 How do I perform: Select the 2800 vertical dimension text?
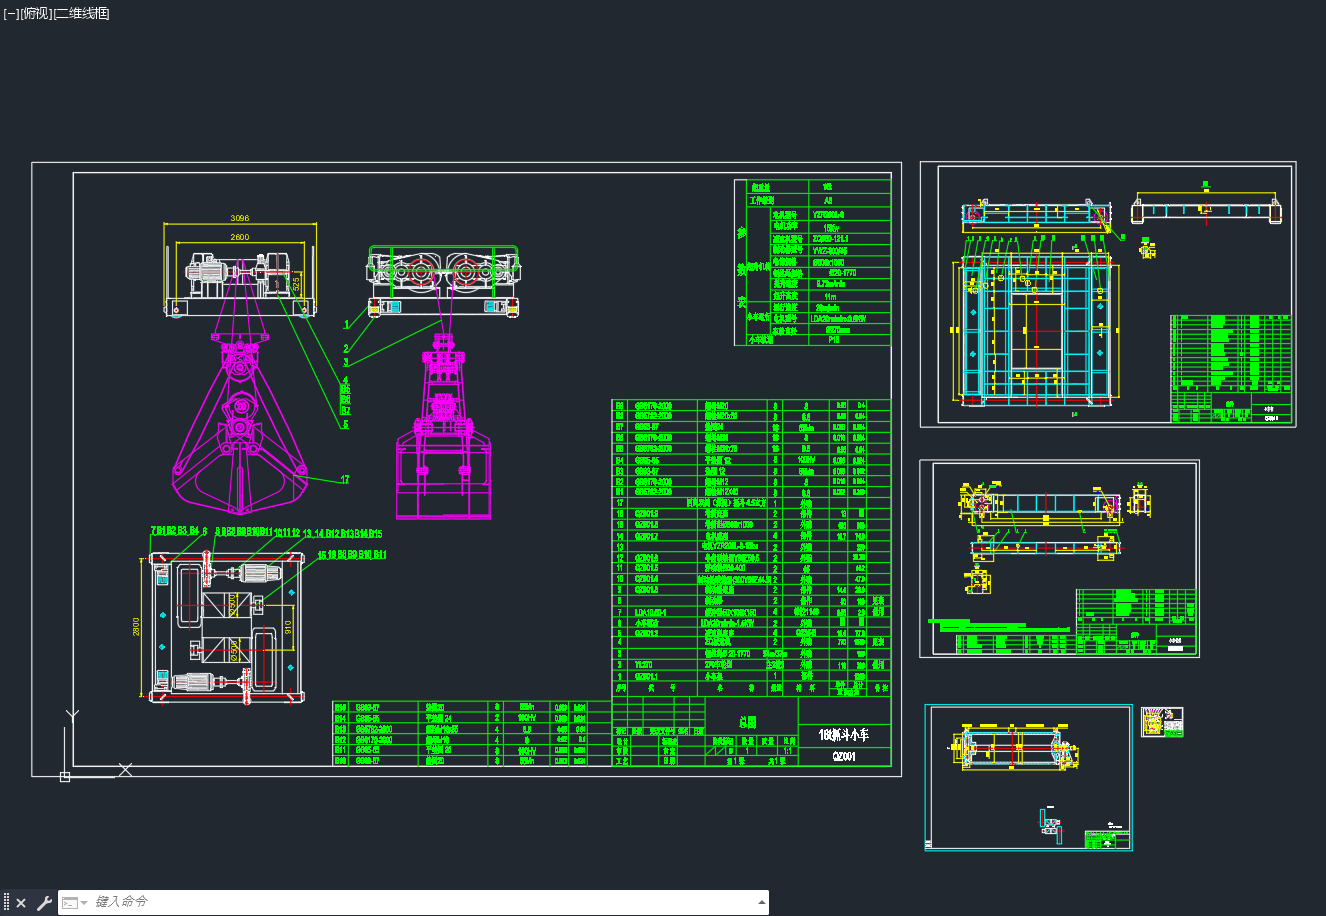[x=136, y=627]
